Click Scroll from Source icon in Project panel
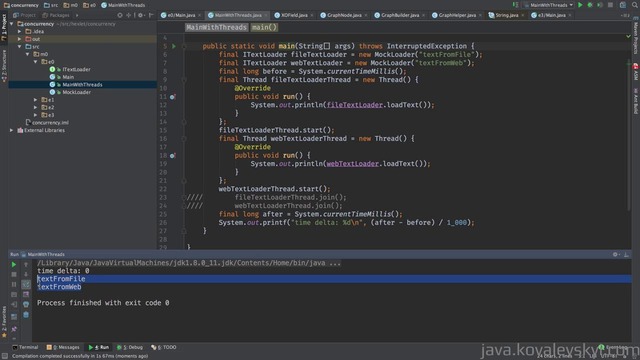Image resolution: width=640 pixels, height=360 pixels. [120, 15]
